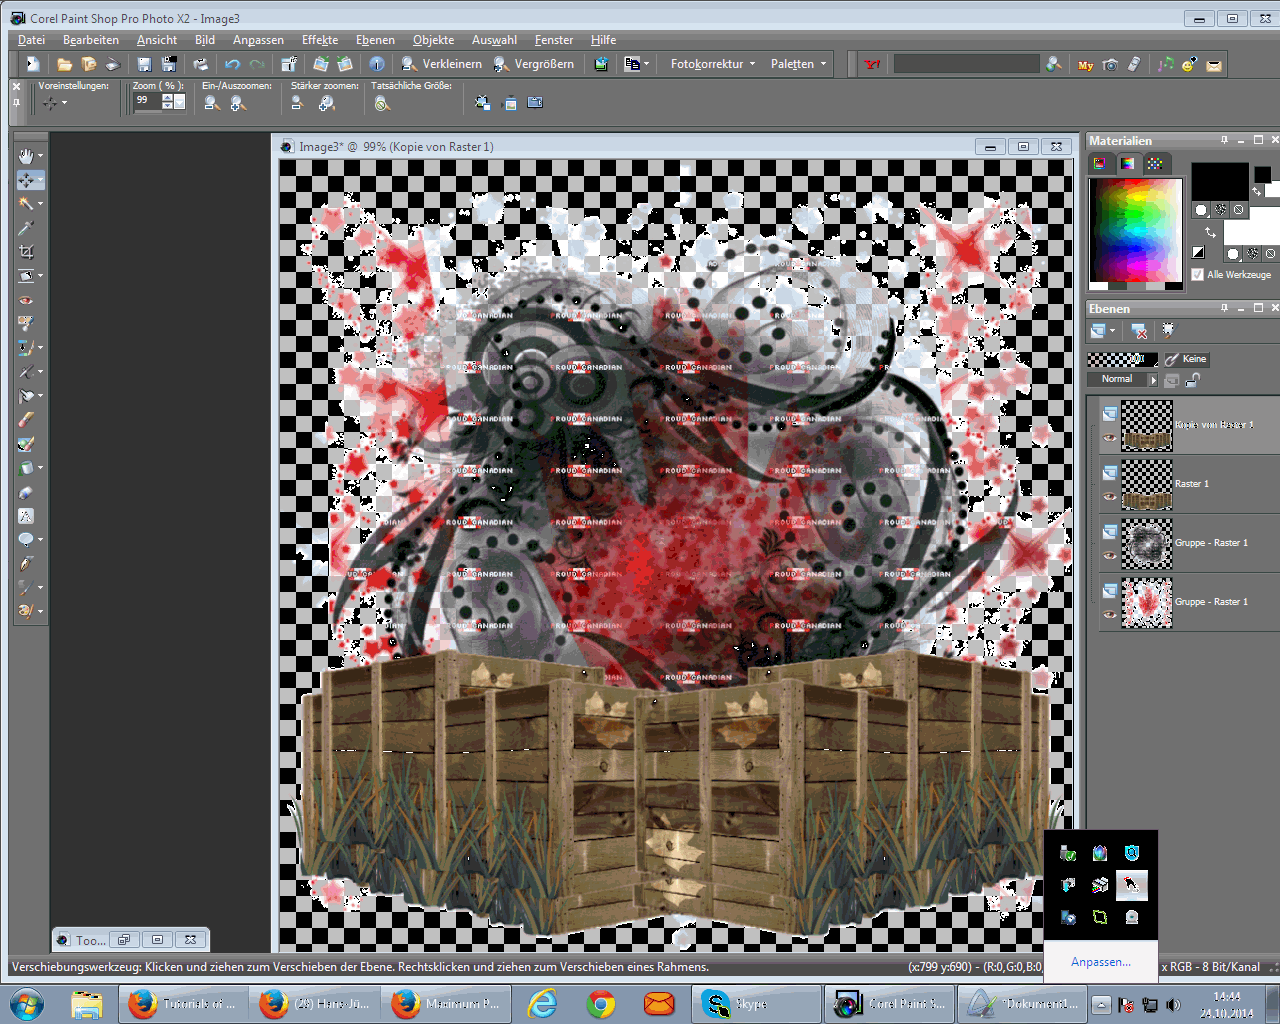
Task: Click the black foreground material swatch
Action: 1220,181
